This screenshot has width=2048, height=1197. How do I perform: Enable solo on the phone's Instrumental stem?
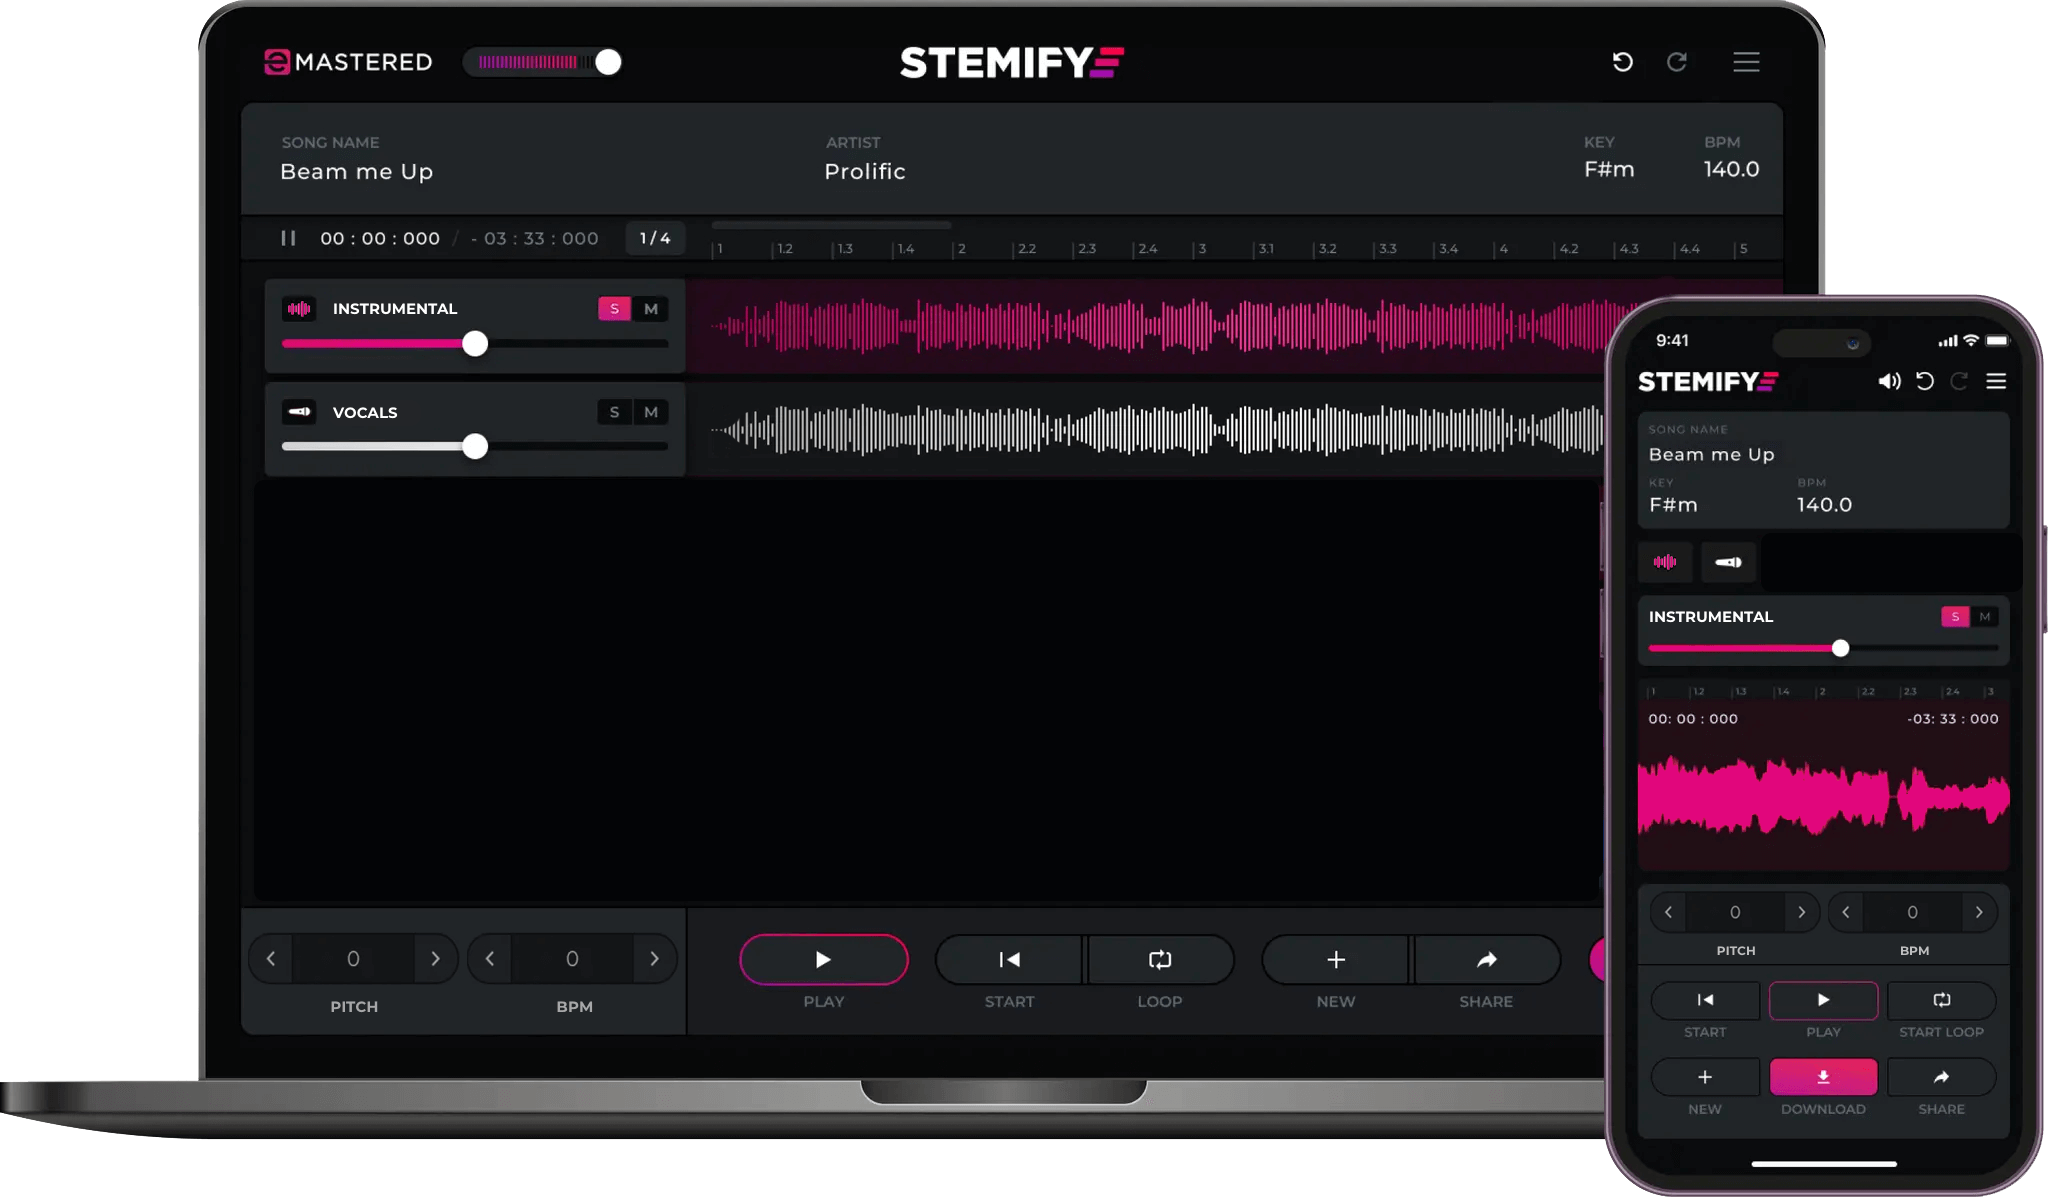tap(1955, 617)
